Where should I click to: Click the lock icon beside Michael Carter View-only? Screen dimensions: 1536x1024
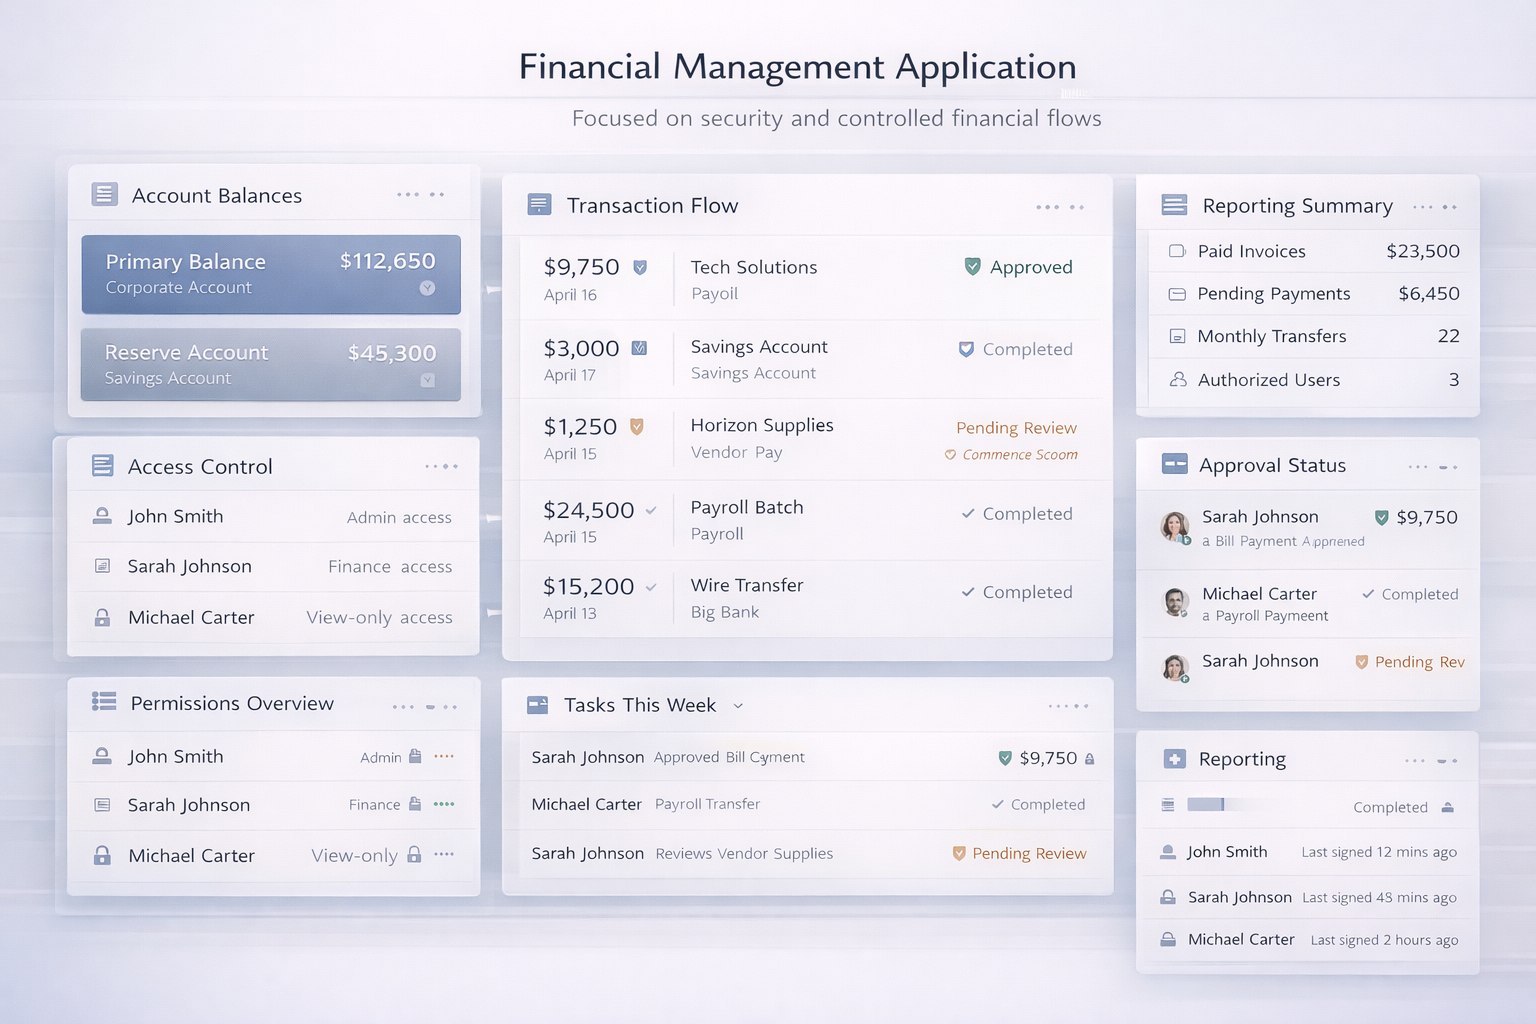[x=414, y=855]
